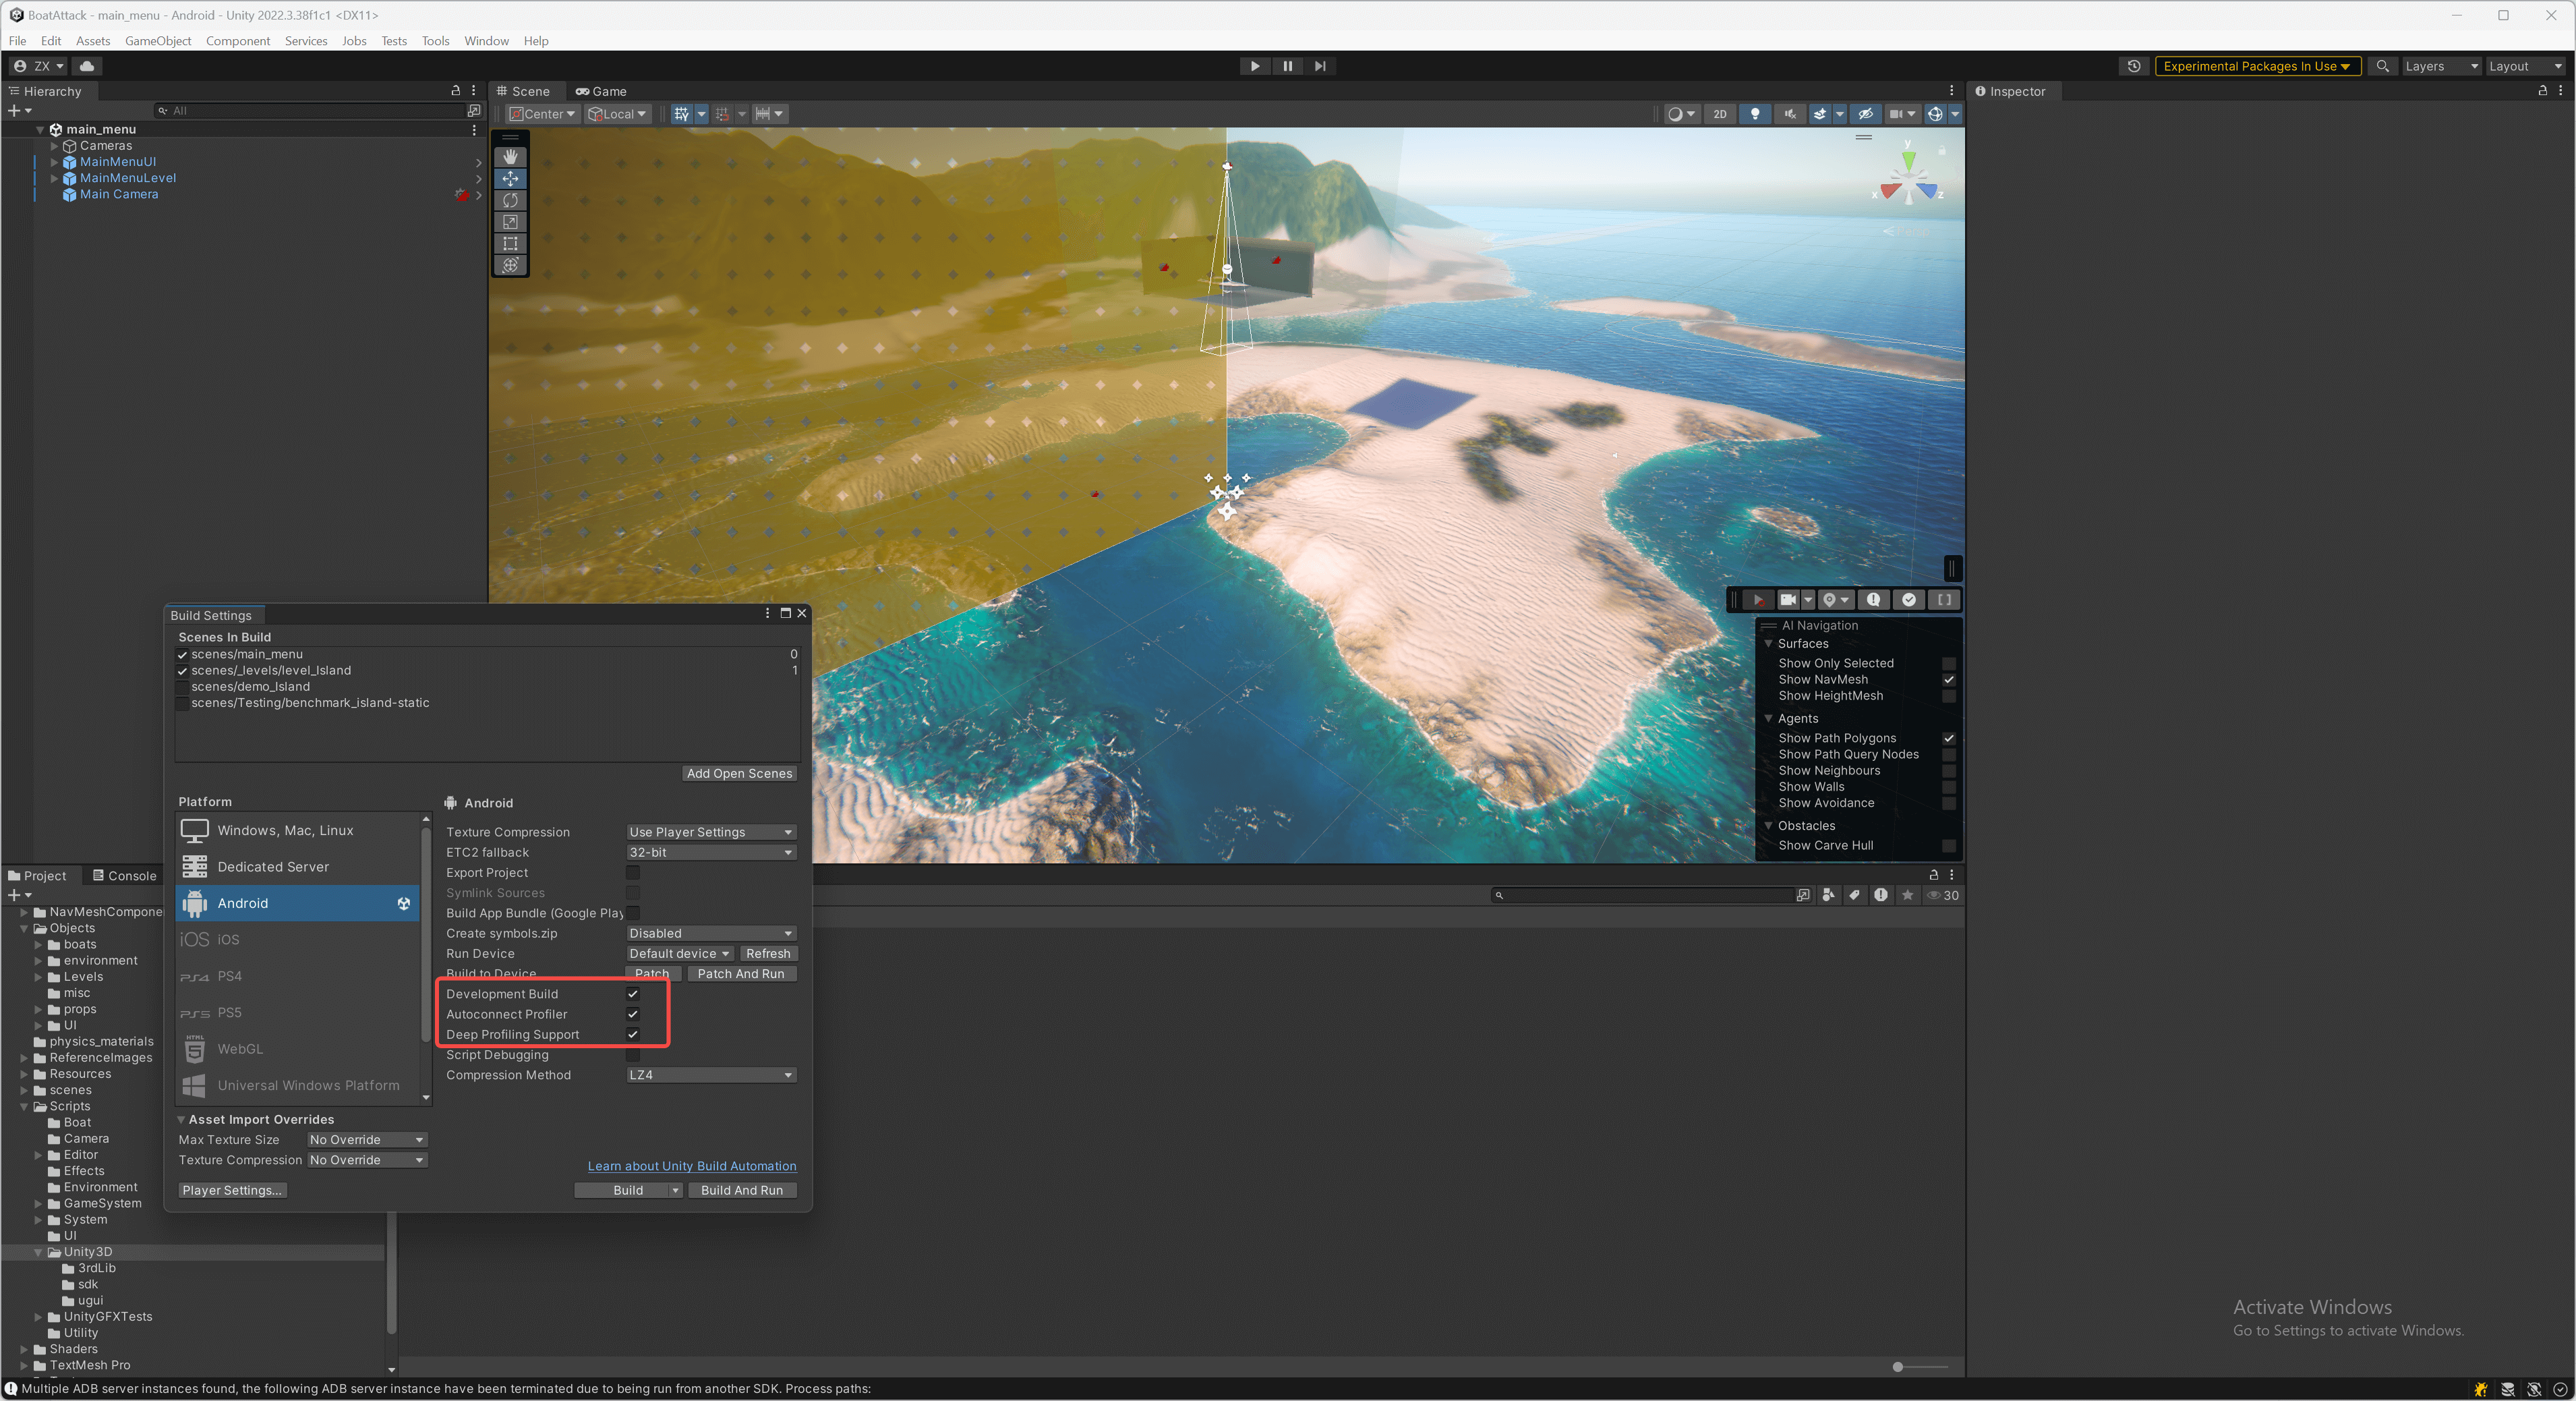The width and height of the screenshot is (2576, 1401).
Task: Toggle 2D view mode
Action: (1719, 114)
